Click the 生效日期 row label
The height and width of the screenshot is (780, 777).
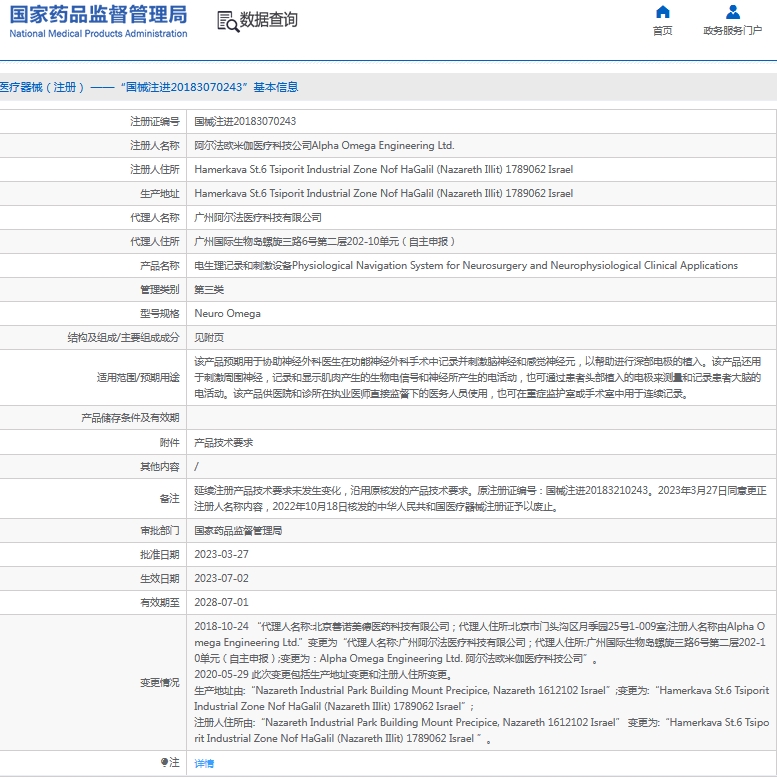click(160, 579)
